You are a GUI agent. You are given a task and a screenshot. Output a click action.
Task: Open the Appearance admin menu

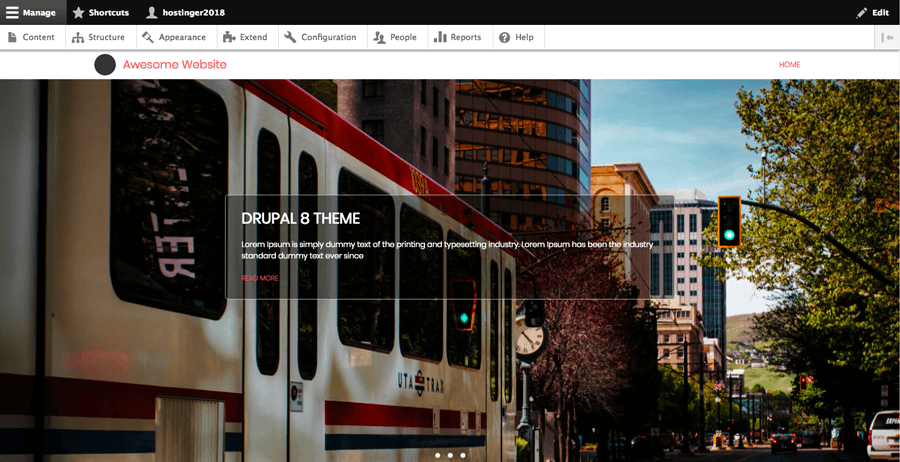[x=174, y=37]
